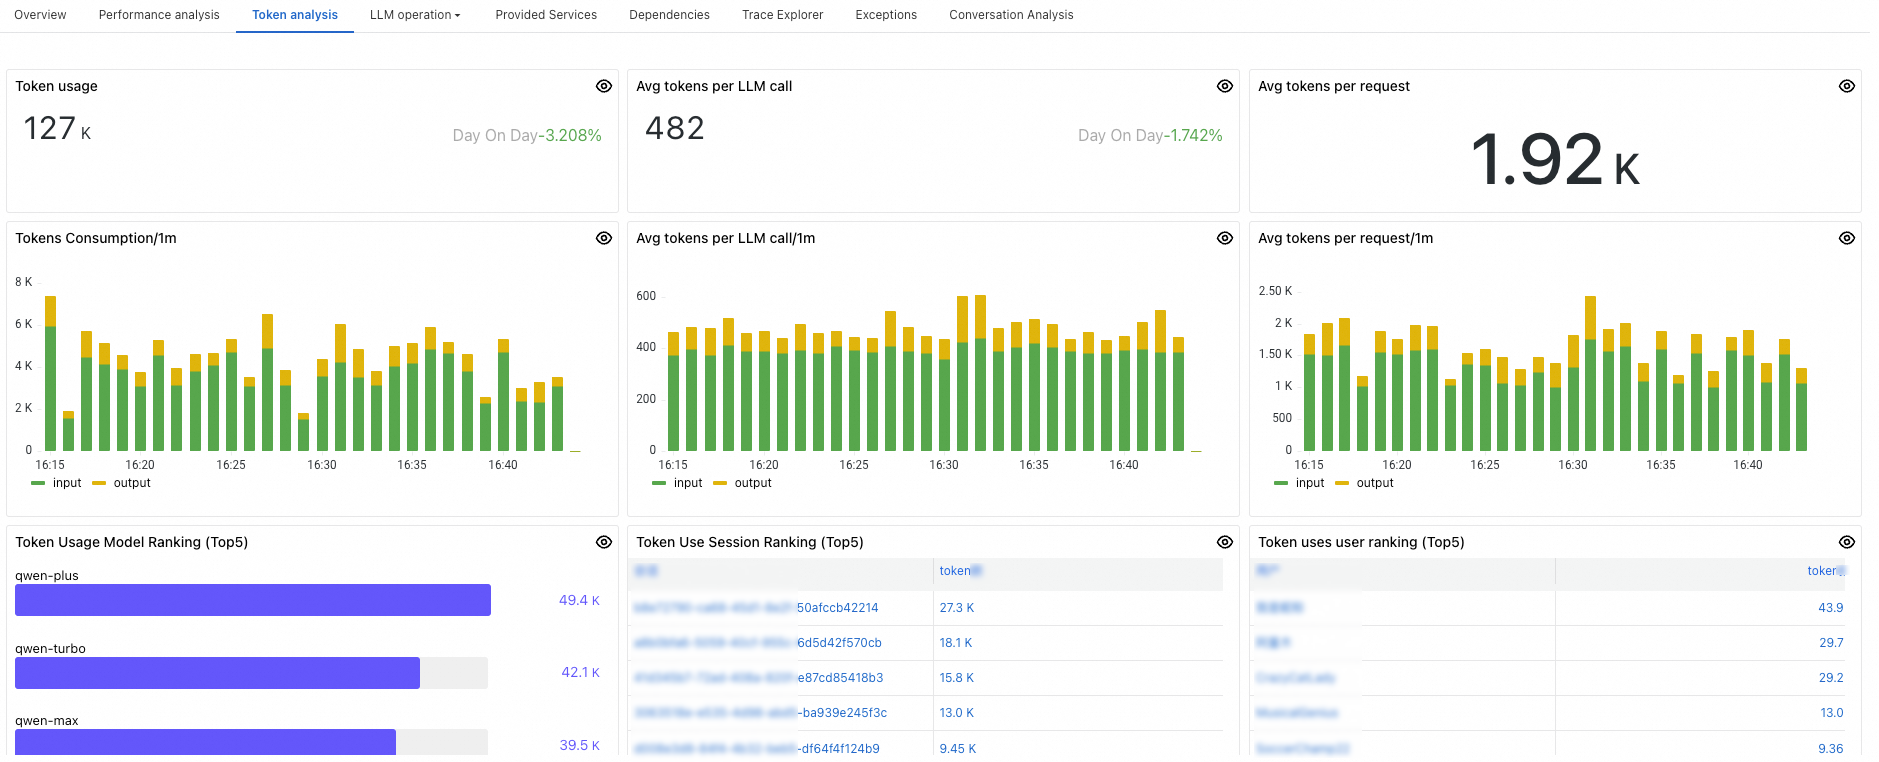Click eye icon on Token uses user ranking
Viewport: 1879px width, 762px height.
(1847, 542)
